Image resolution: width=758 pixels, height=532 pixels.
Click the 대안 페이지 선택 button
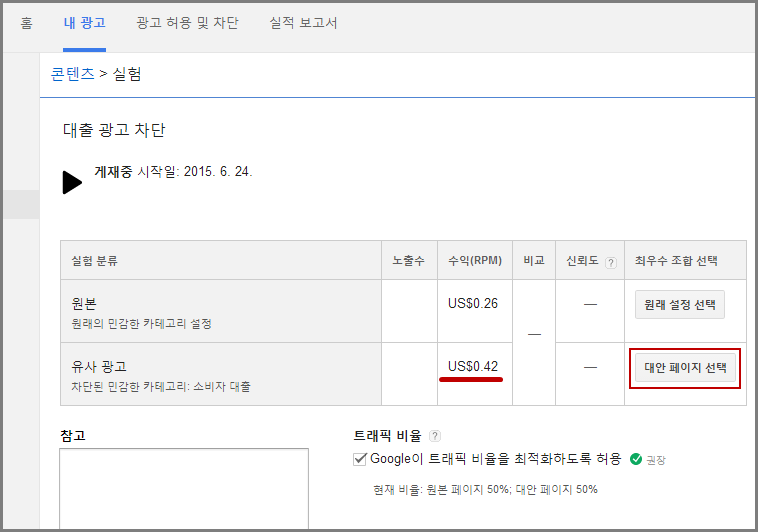(x=685, y=368)
